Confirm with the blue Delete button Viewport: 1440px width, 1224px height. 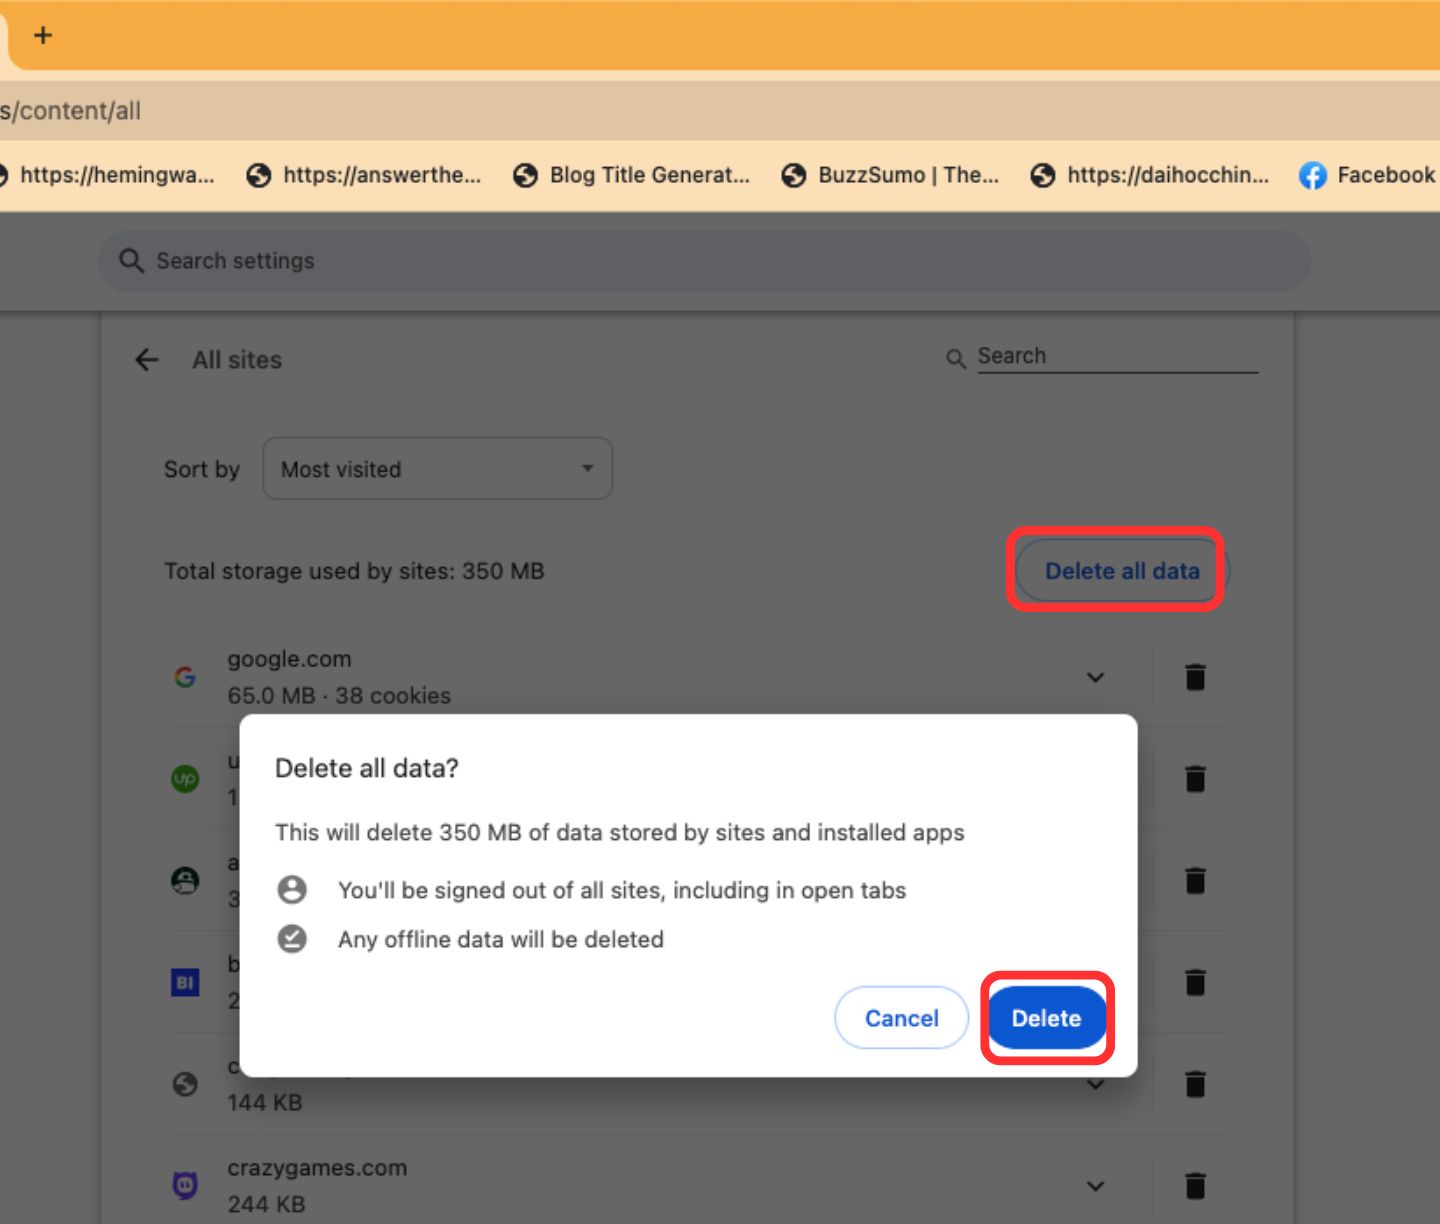[x=1046, y=1018]
